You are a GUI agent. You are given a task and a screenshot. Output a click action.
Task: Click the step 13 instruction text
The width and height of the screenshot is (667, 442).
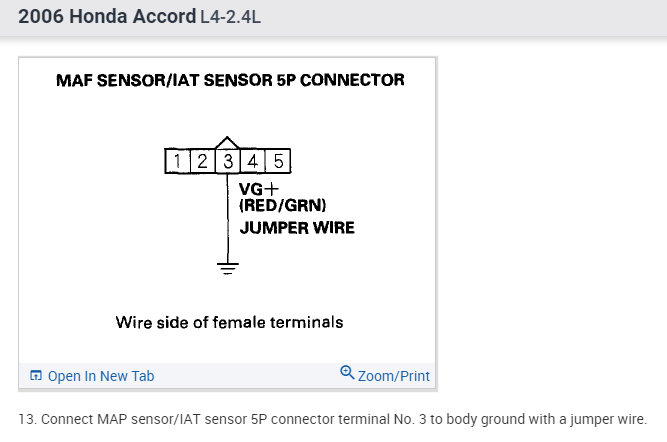click(333, 419)
